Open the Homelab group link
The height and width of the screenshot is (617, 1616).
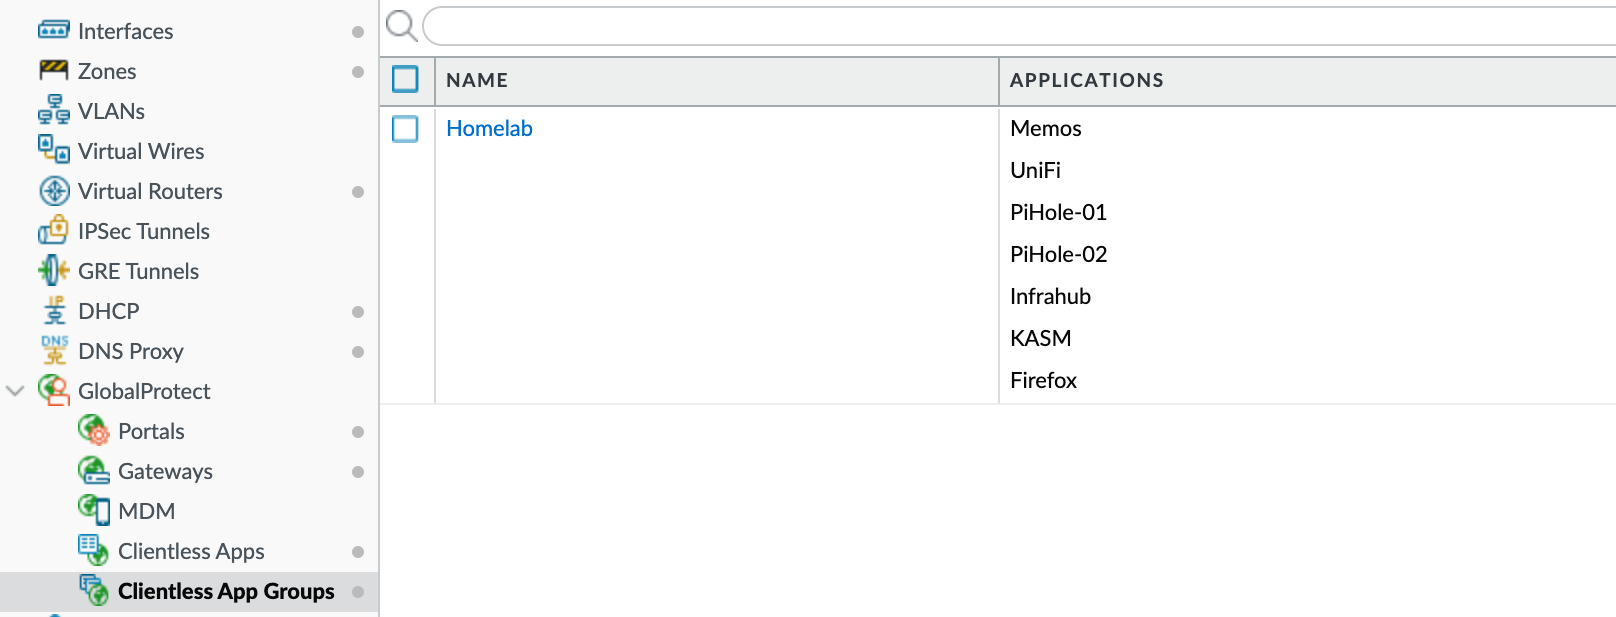[x=489, y=129]
